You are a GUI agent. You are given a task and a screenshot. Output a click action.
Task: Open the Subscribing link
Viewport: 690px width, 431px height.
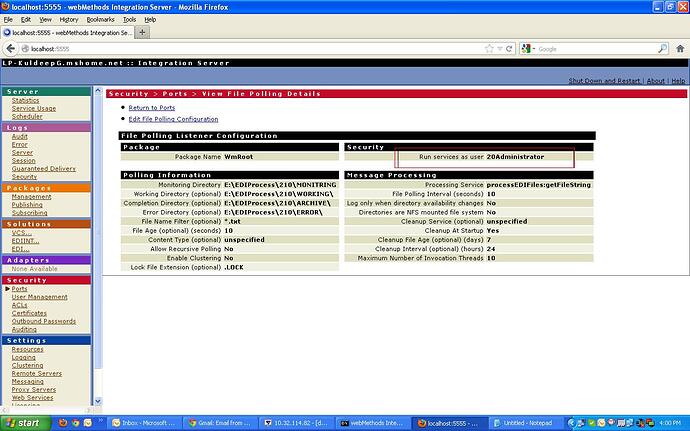point(29,213)
